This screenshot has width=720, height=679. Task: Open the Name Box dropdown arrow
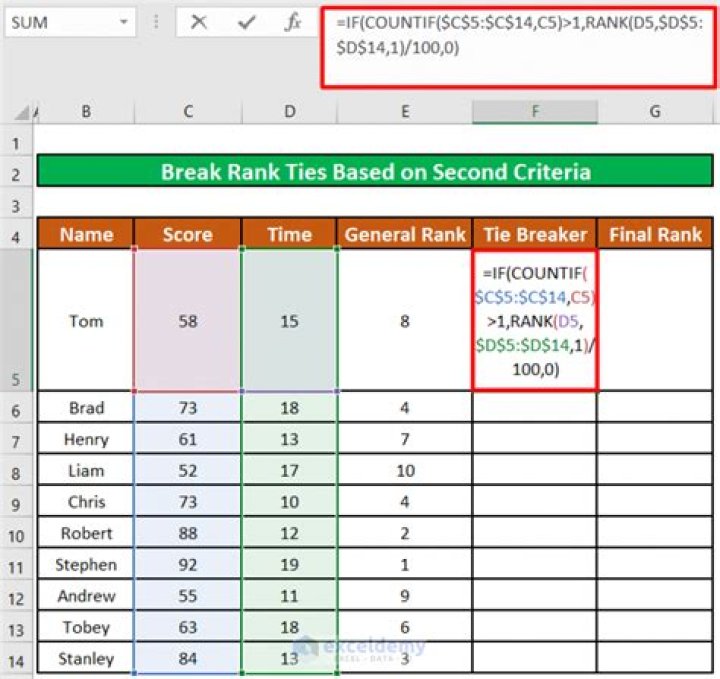(124, 22)
